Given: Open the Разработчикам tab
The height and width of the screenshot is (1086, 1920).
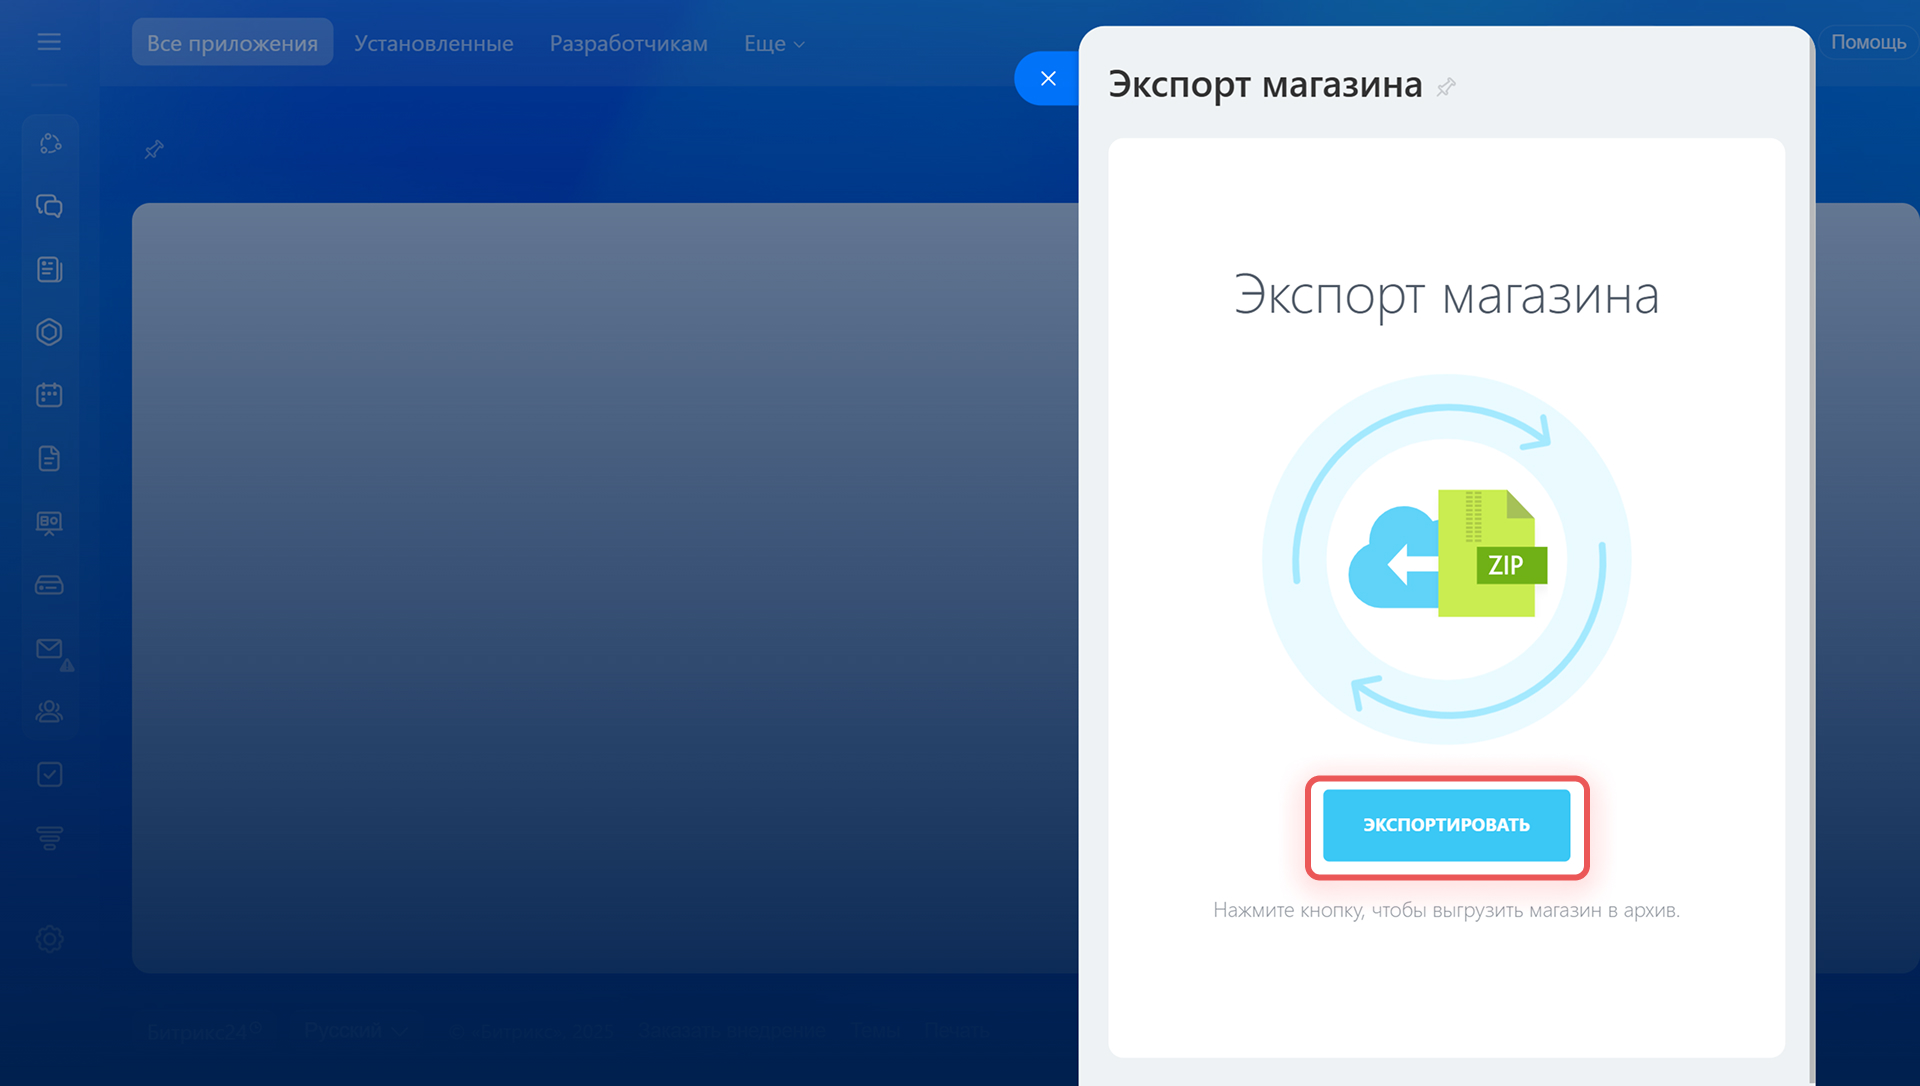Looking at the screenshot, I should tap(628, 44).
